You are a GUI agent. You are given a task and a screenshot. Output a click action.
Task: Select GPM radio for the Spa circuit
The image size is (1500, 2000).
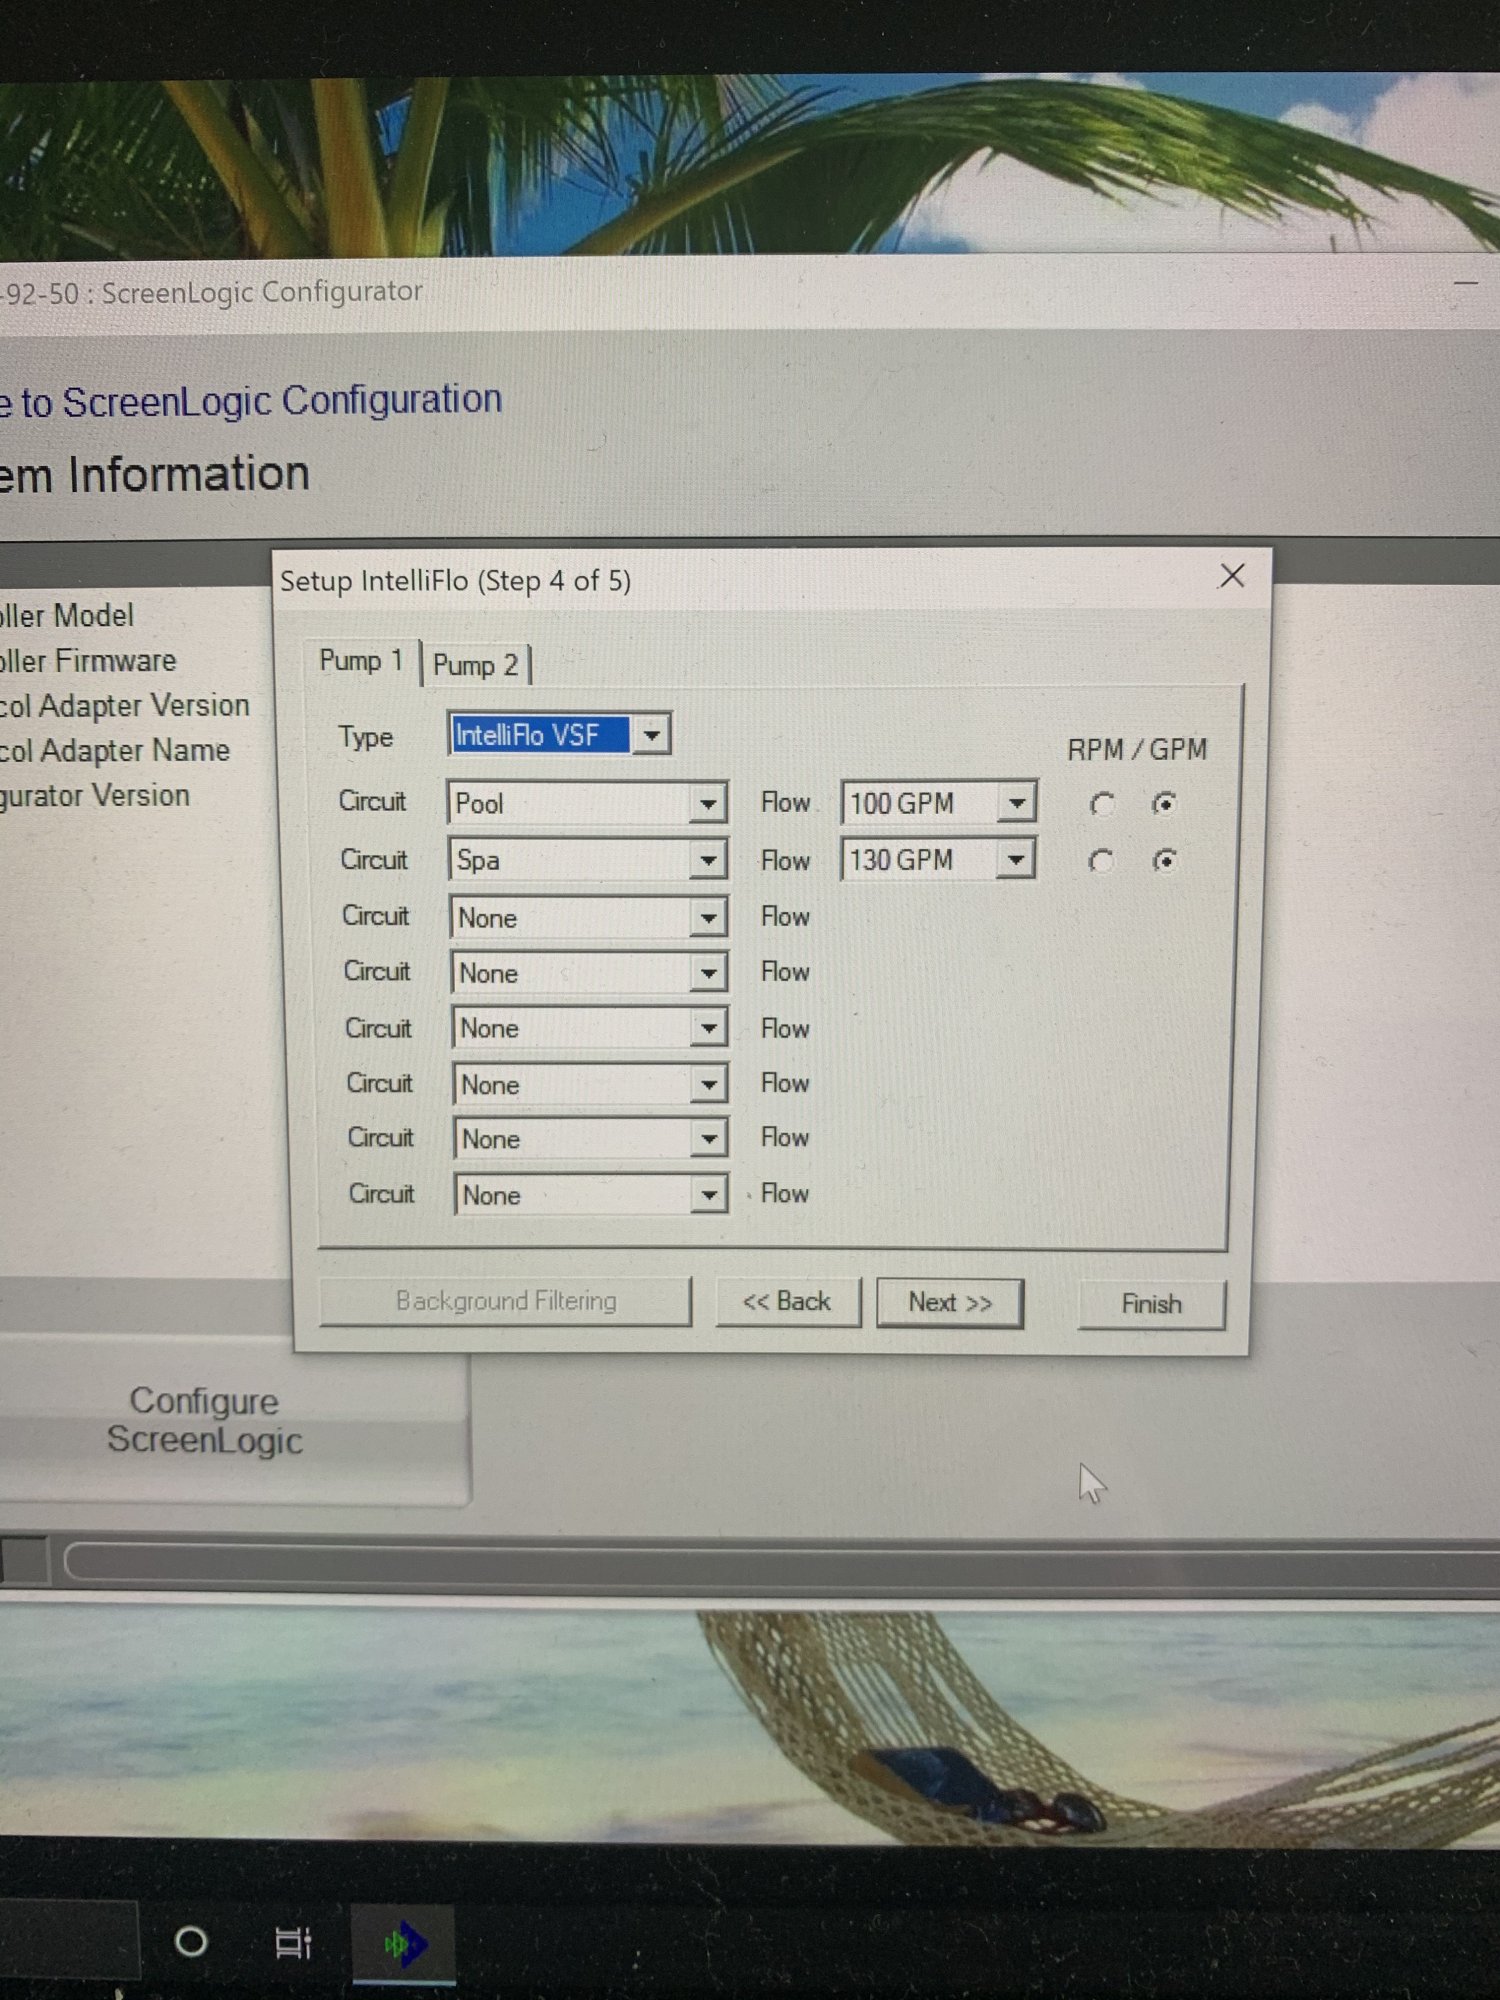point(1164,860)
